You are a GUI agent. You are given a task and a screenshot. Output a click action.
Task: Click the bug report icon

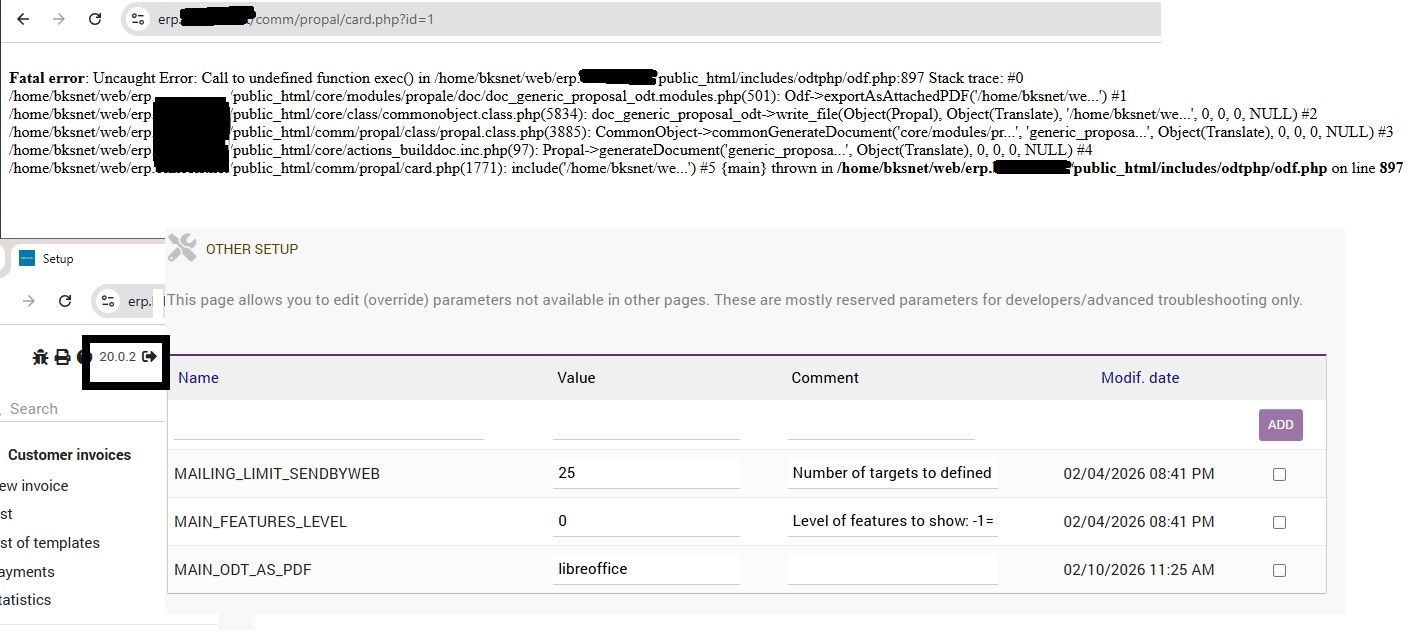coord(40,357)
